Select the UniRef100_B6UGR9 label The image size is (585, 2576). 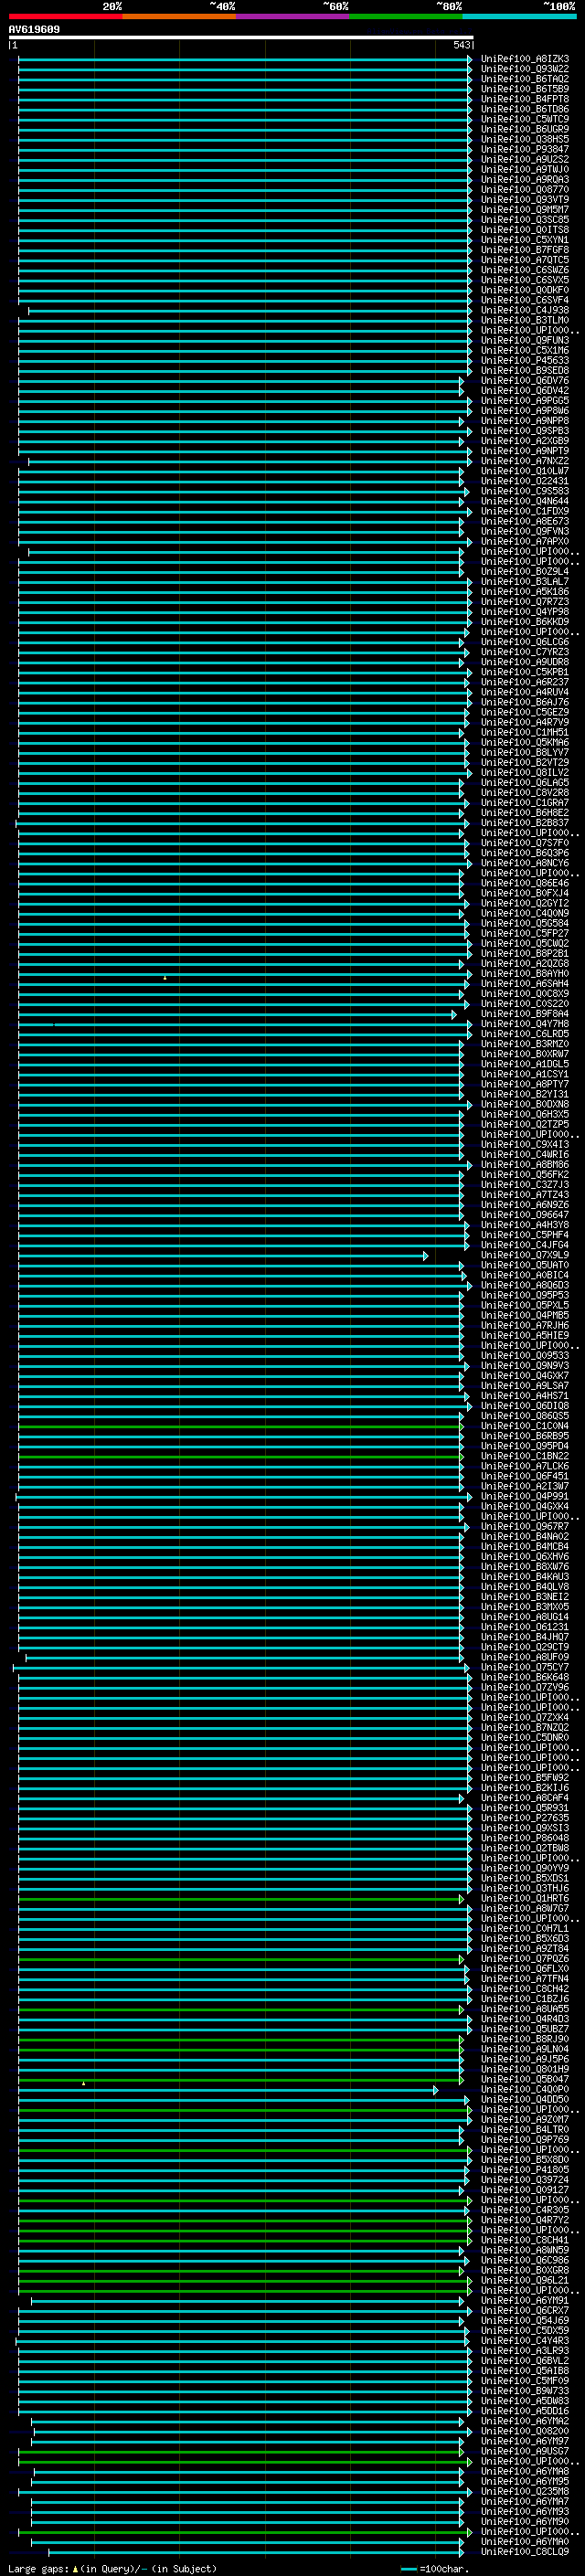click(x=525, y=129)
